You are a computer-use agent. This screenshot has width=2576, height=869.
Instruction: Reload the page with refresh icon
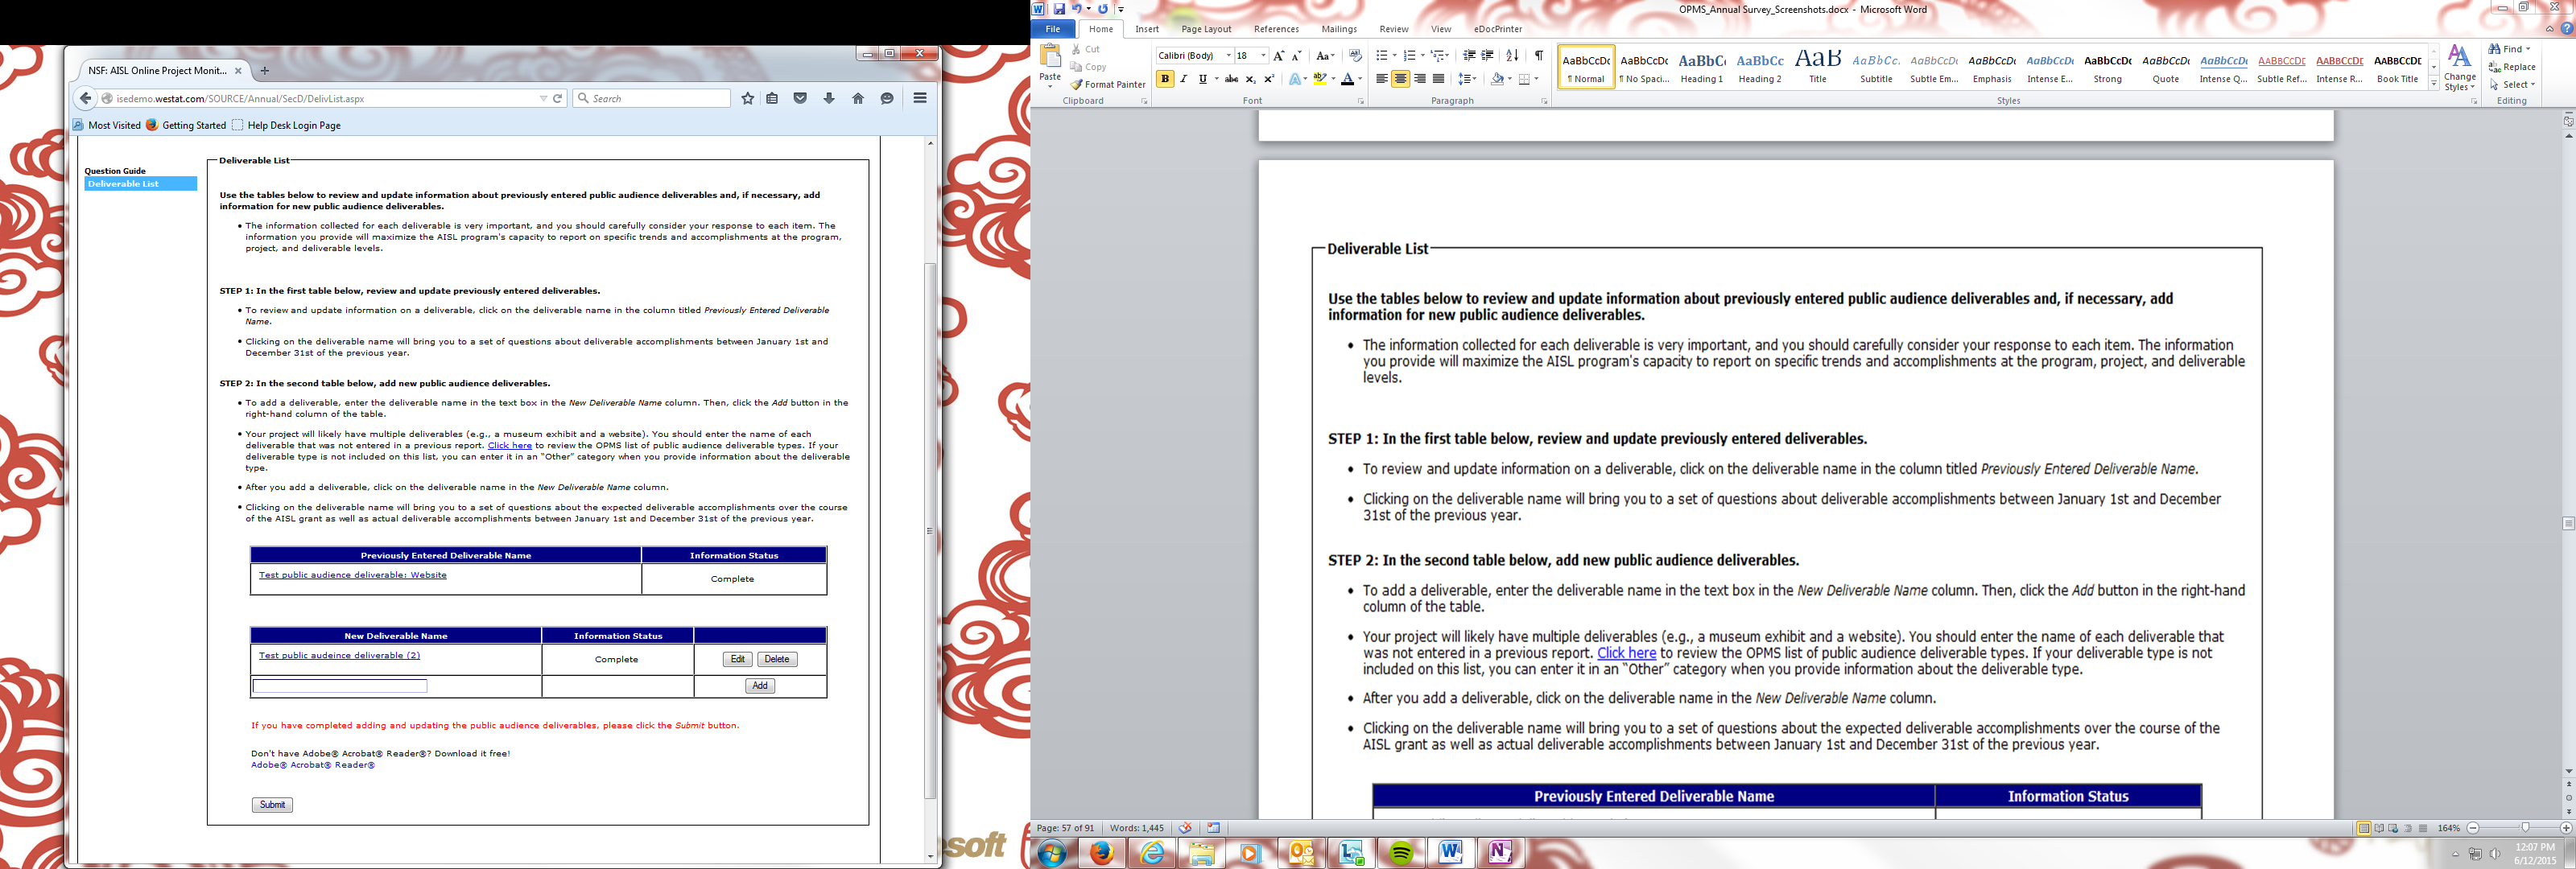tap(558, 98)
